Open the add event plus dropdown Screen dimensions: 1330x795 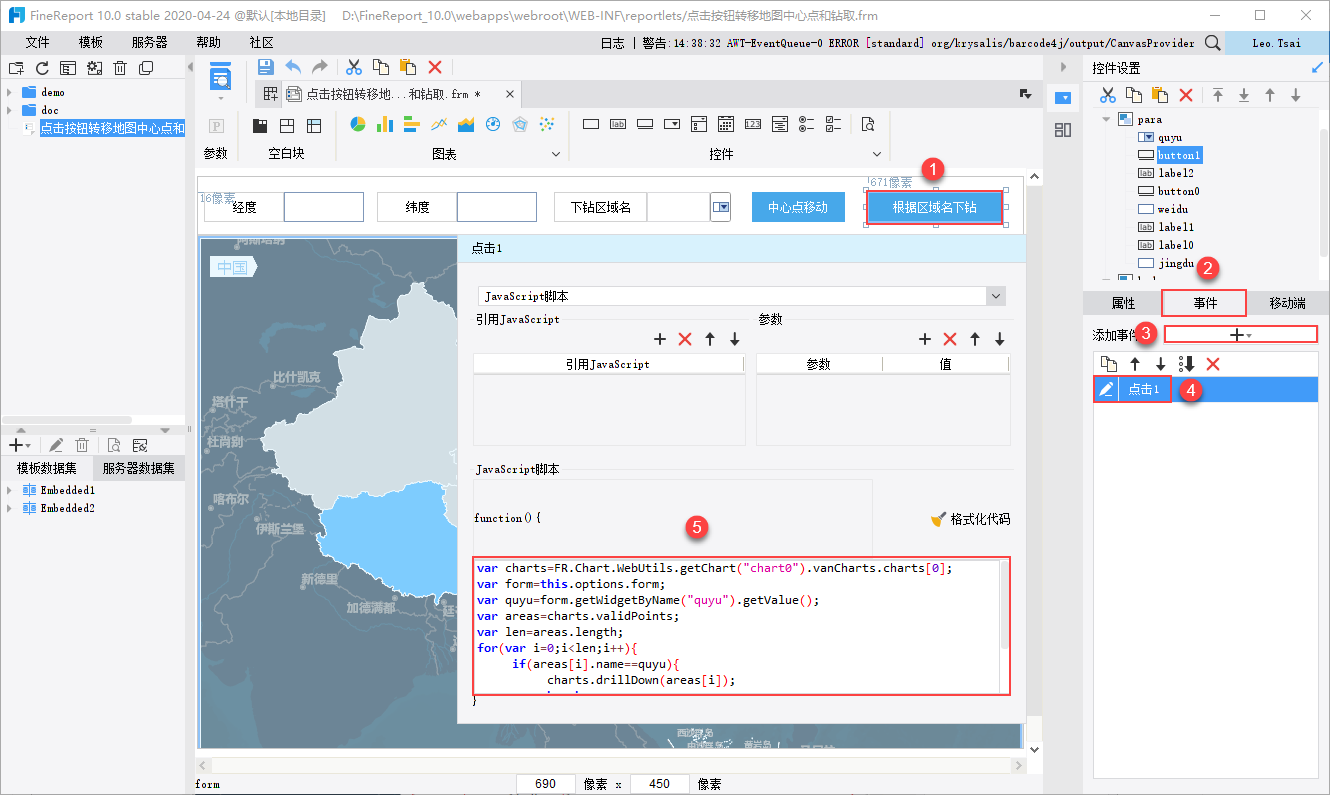(x=1240, y=335)
